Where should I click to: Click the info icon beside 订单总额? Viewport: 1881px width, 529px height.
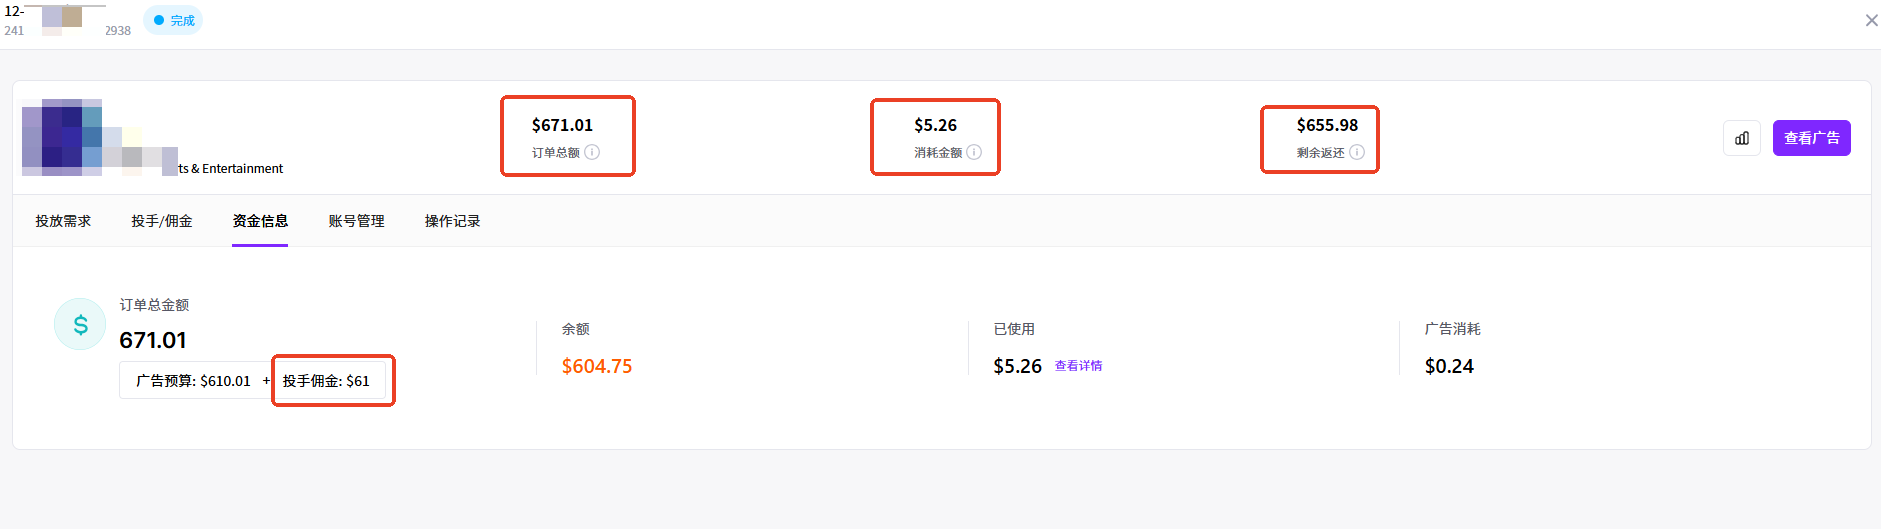[592, 152]
